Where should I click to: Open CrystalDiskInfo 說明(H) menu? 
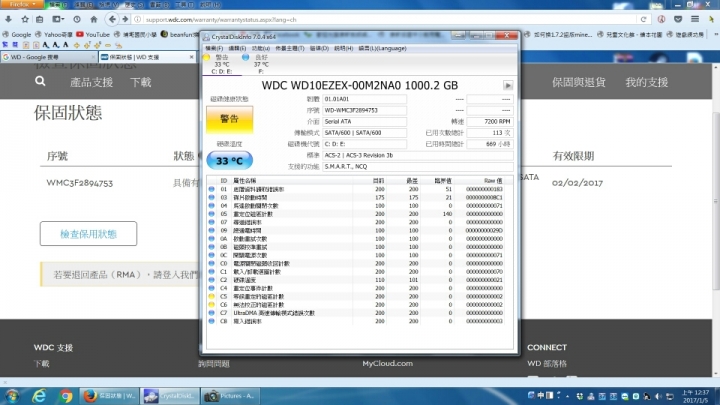click(343, 48)
